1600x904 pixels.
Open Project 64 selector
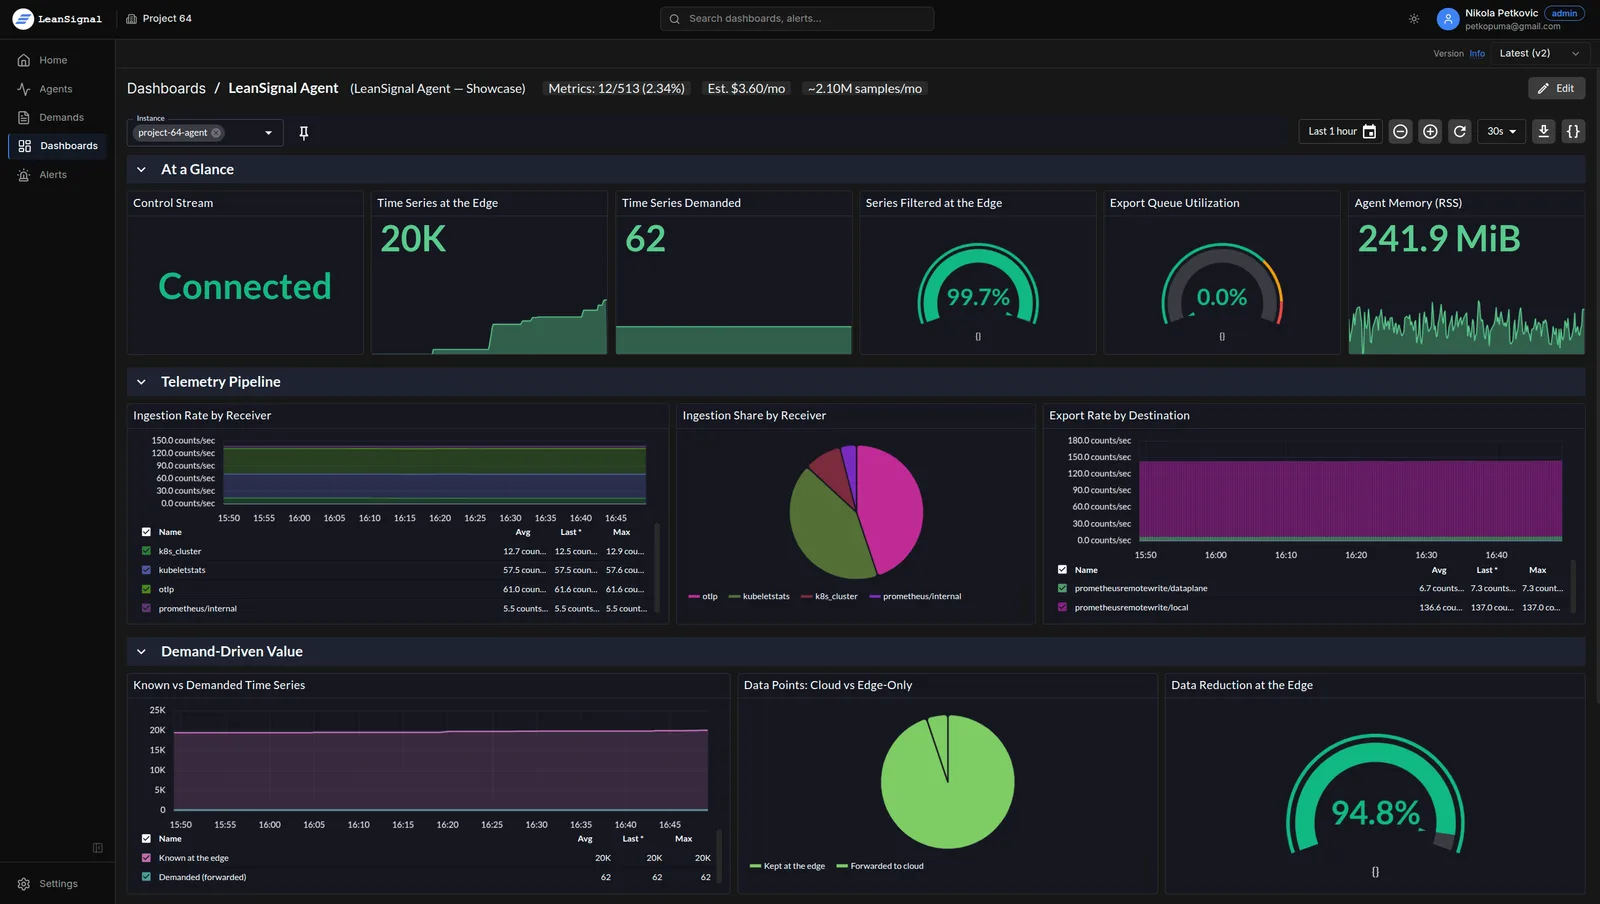point(159,19)
